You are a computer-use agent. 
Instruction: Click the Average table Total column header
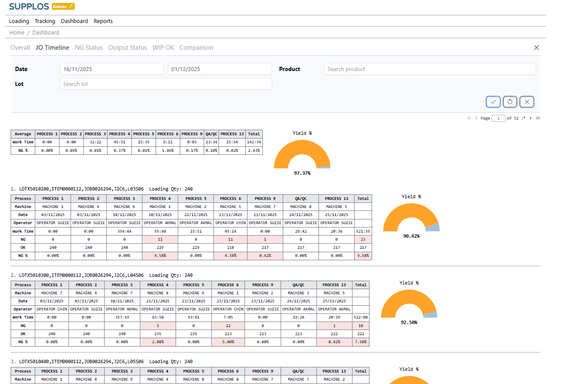point(254,134)
